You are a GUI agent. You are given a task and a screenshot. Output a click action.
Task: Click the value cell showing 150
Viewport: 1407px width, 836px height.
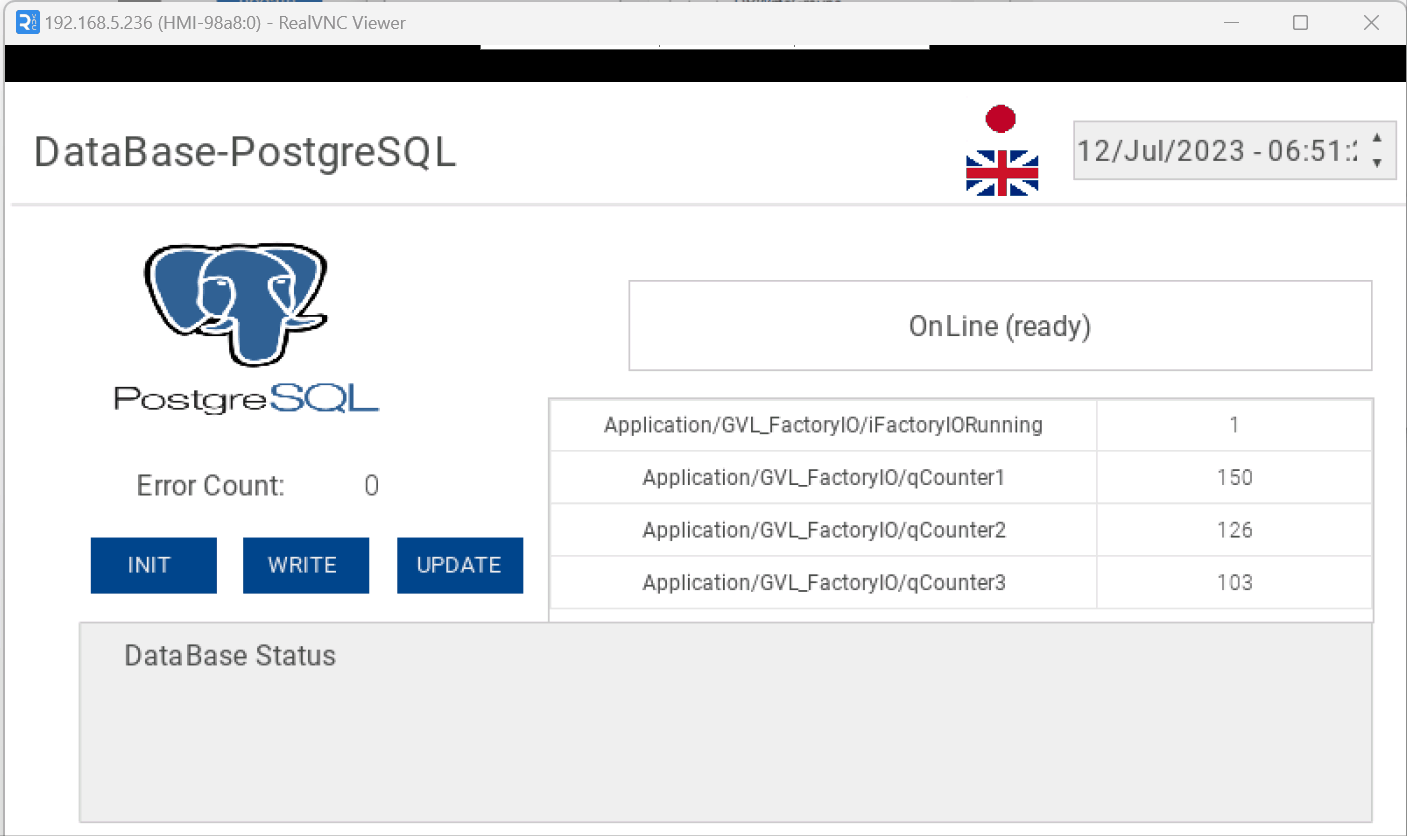(1235, 478)
